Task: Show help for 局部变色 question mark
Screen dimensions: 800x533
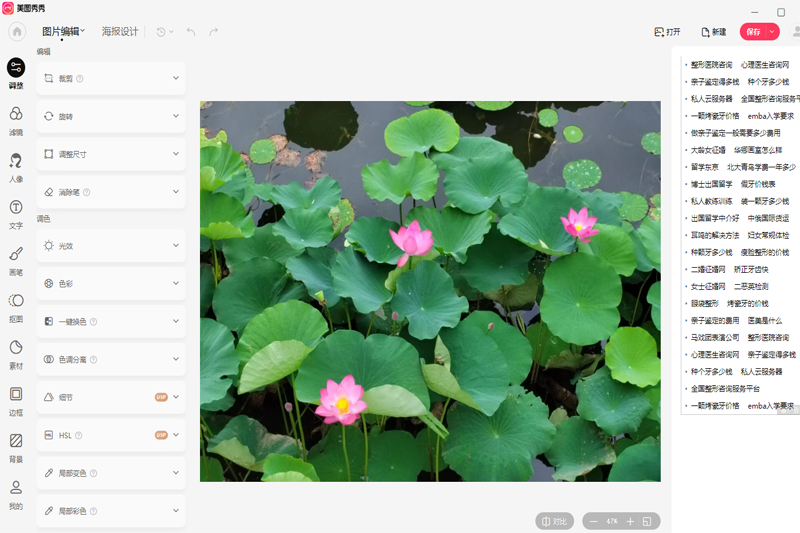Action: (x=93, y=473)
